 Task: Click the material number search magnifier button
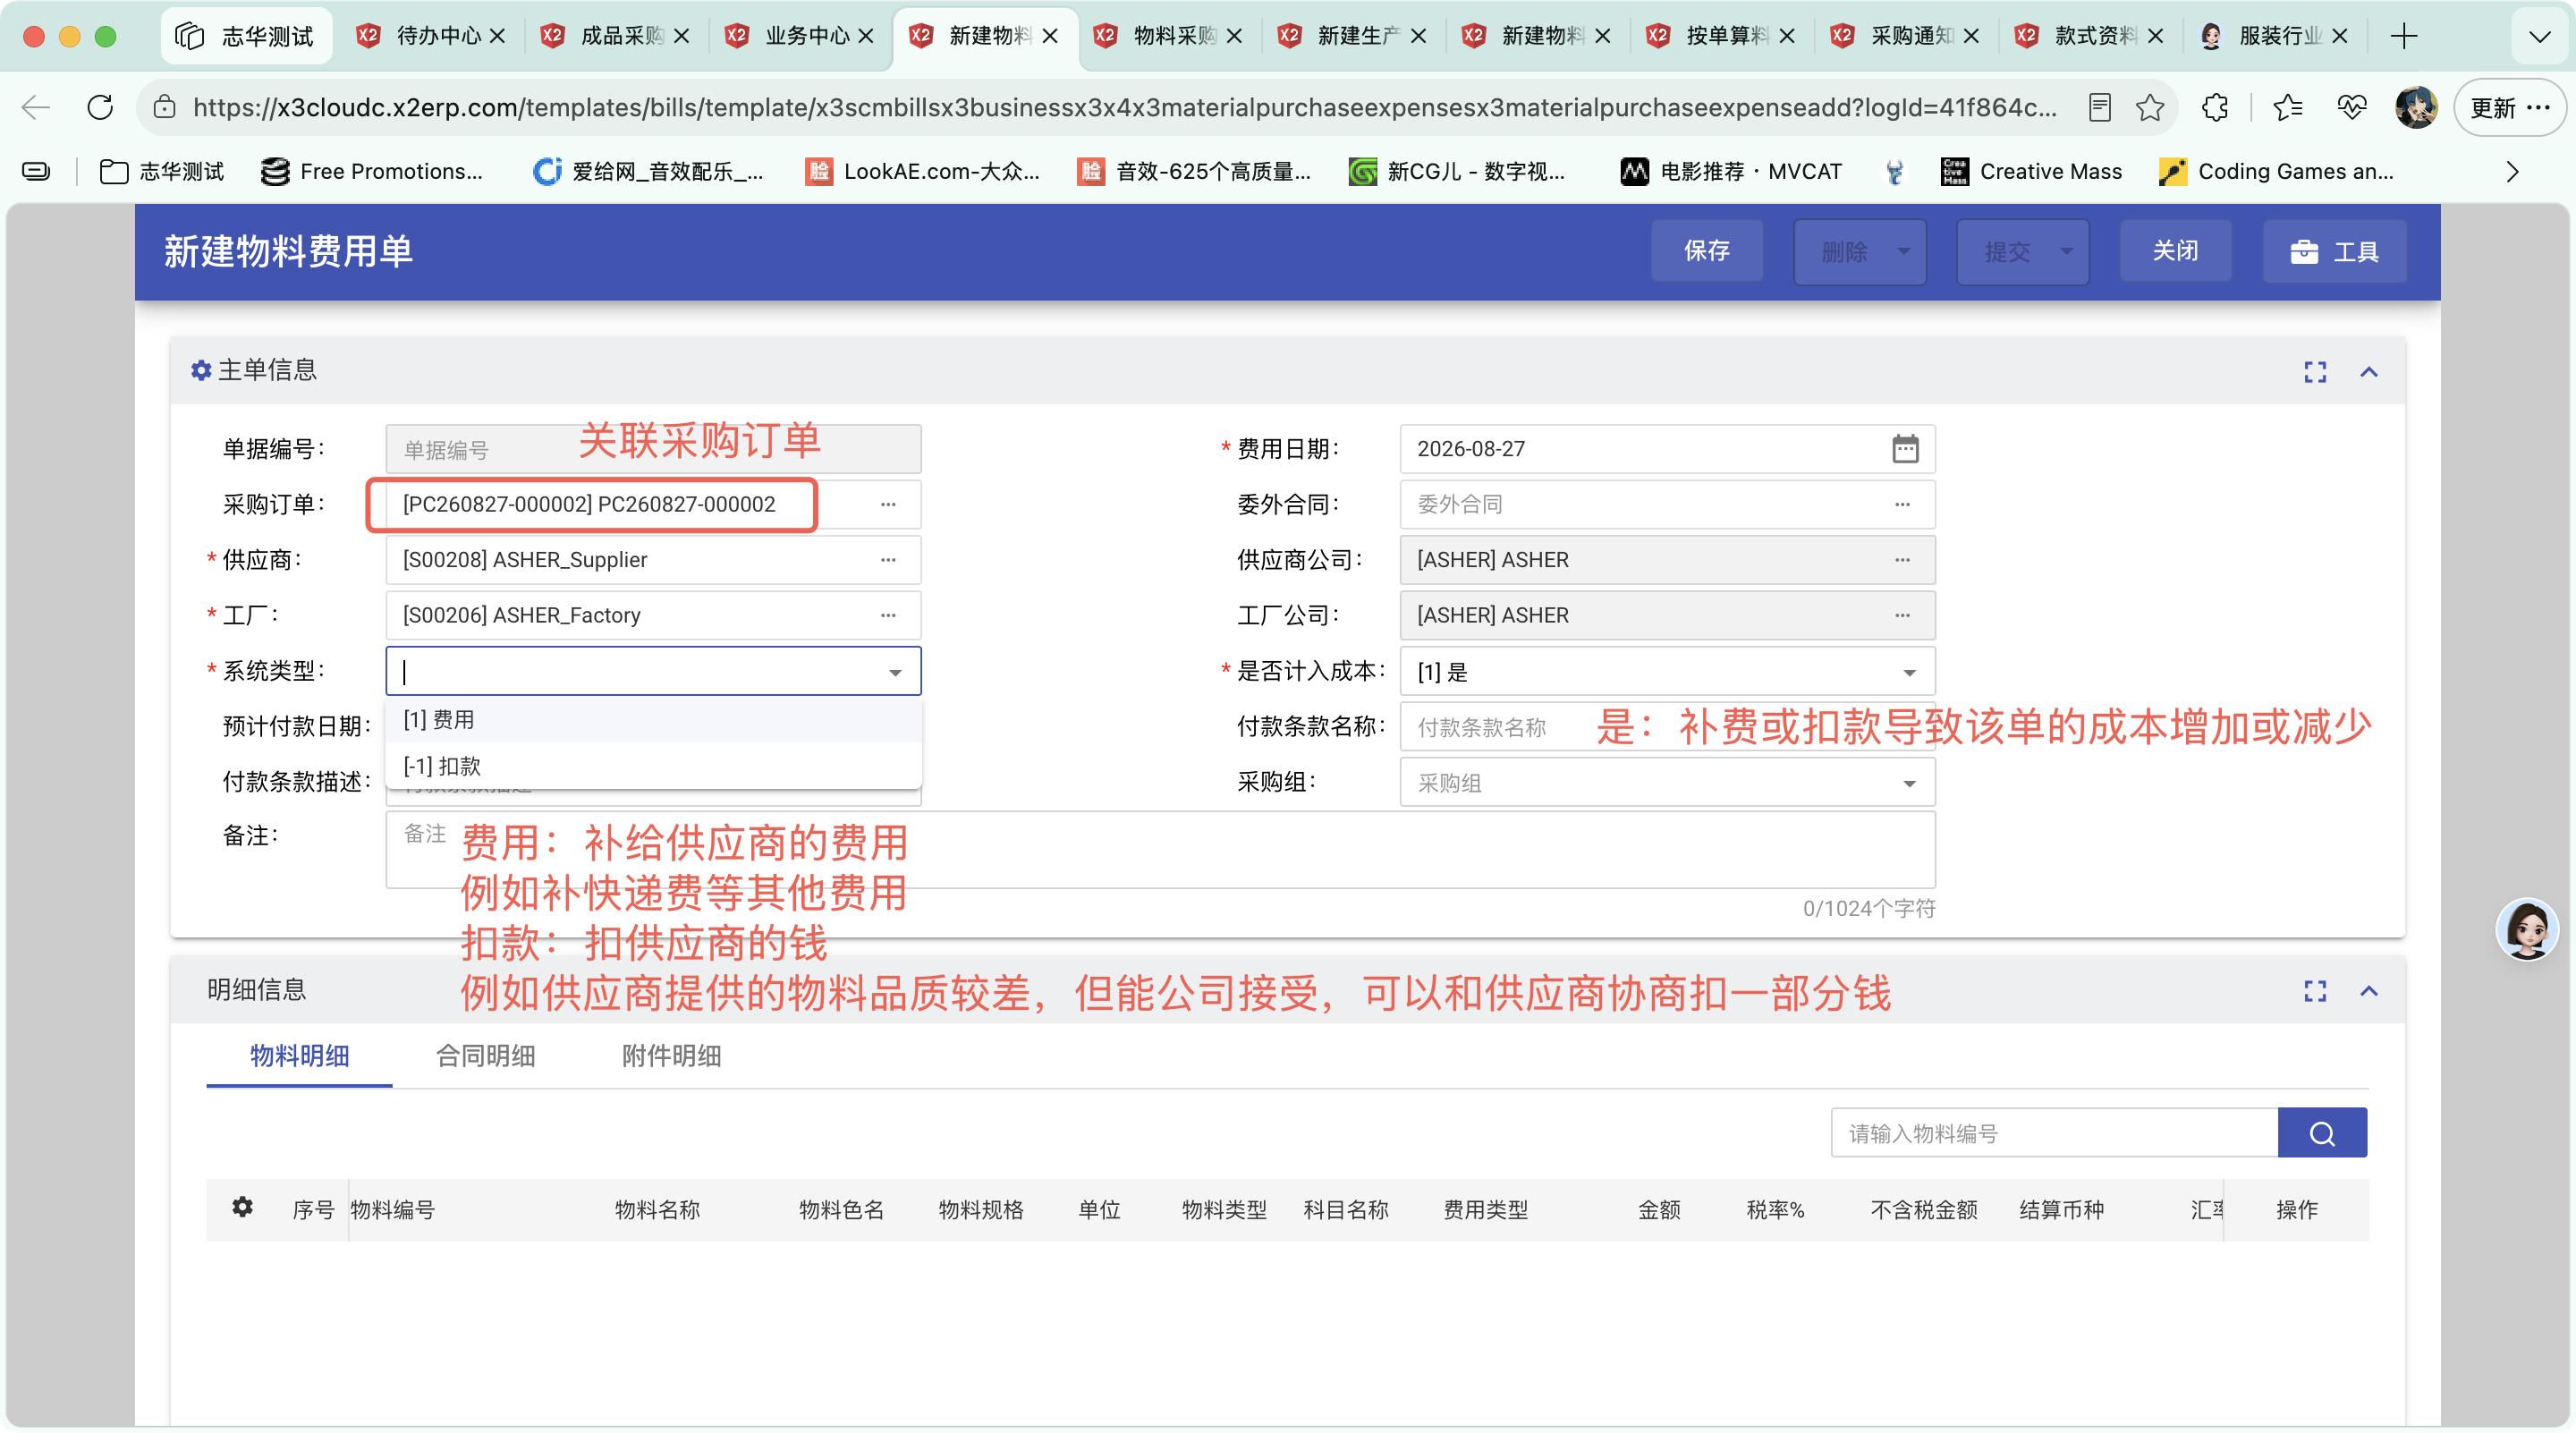tap(2322, 1133)
